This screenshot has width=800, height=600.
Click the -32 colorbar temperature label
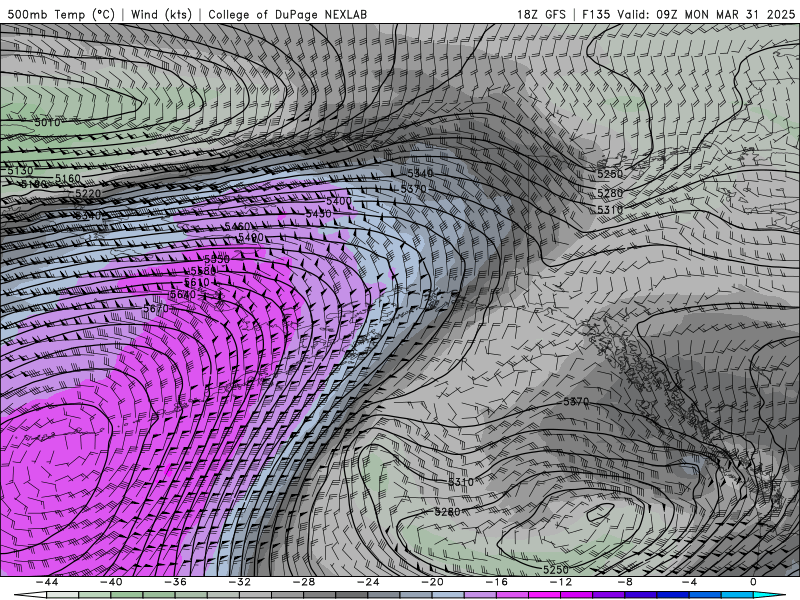click(240, 582)
